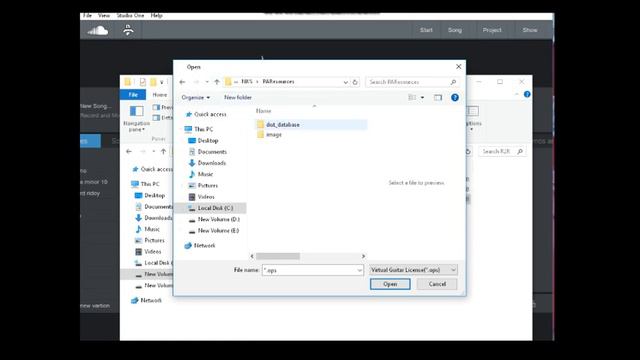Image resolution: width=640 pixels, height=360 pixels.
Task: Open the Studio One menu
Action: [130, 16]
